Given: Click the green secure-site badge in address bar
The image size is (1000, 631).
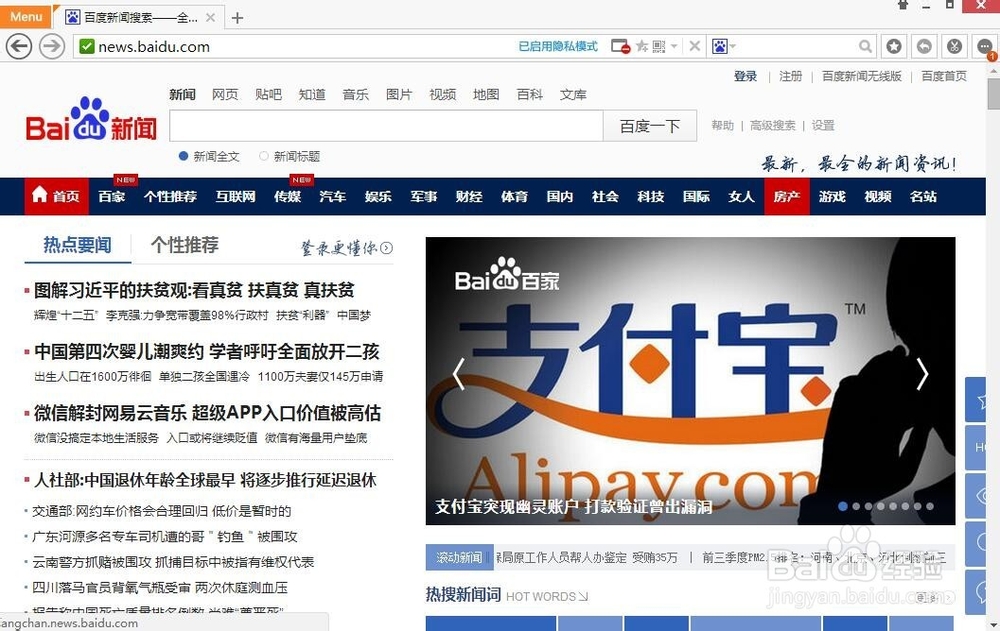Looking at the screenshot, I should pos(86,46).
